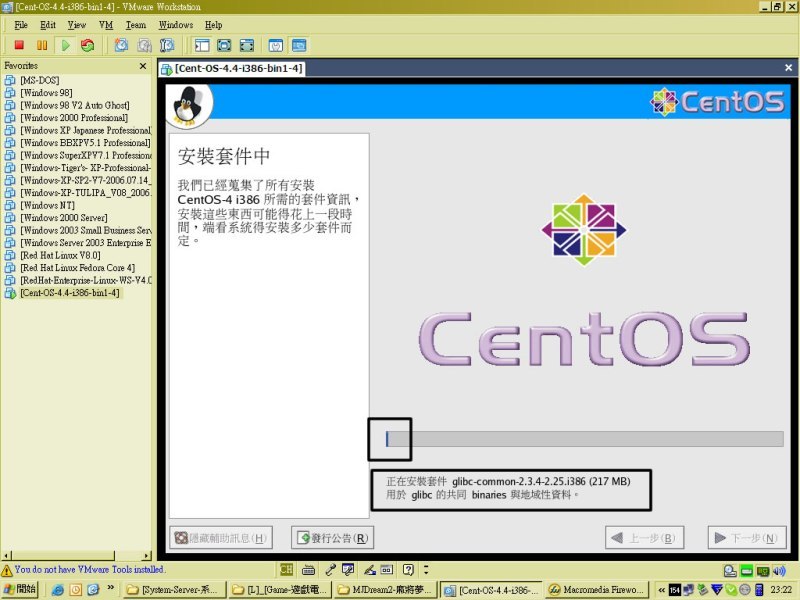This screenshot has width=800, height=600.
Task: Click the yellow VMware Tools warning icon
Action: [7, 570]
